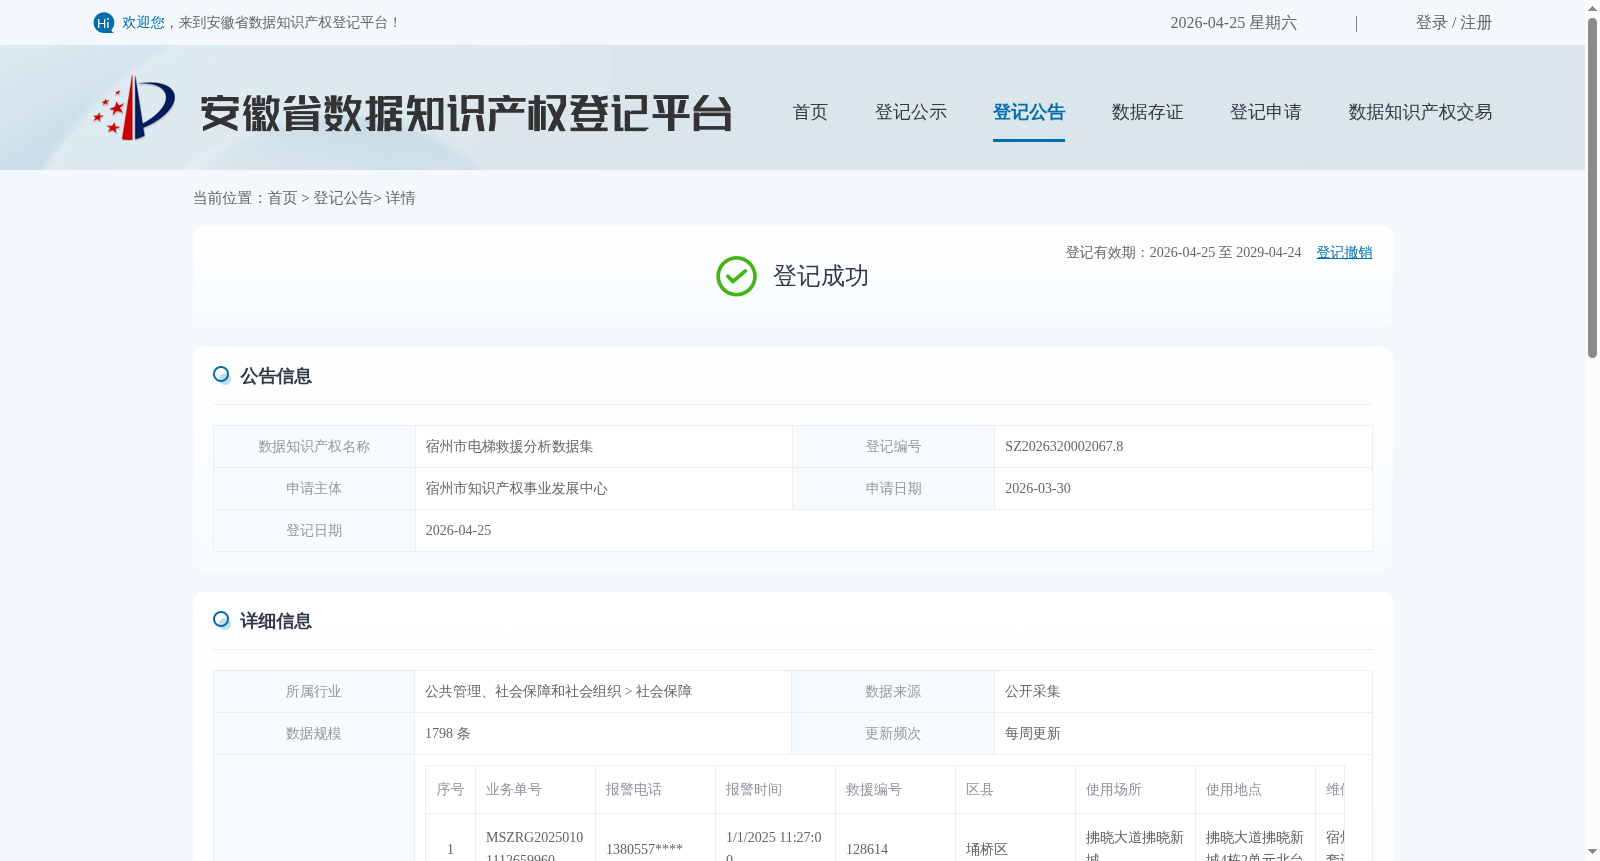Click the 登记撤销 link
The width and height of the screenshot is (1600, 861).
click(1344, 252)
